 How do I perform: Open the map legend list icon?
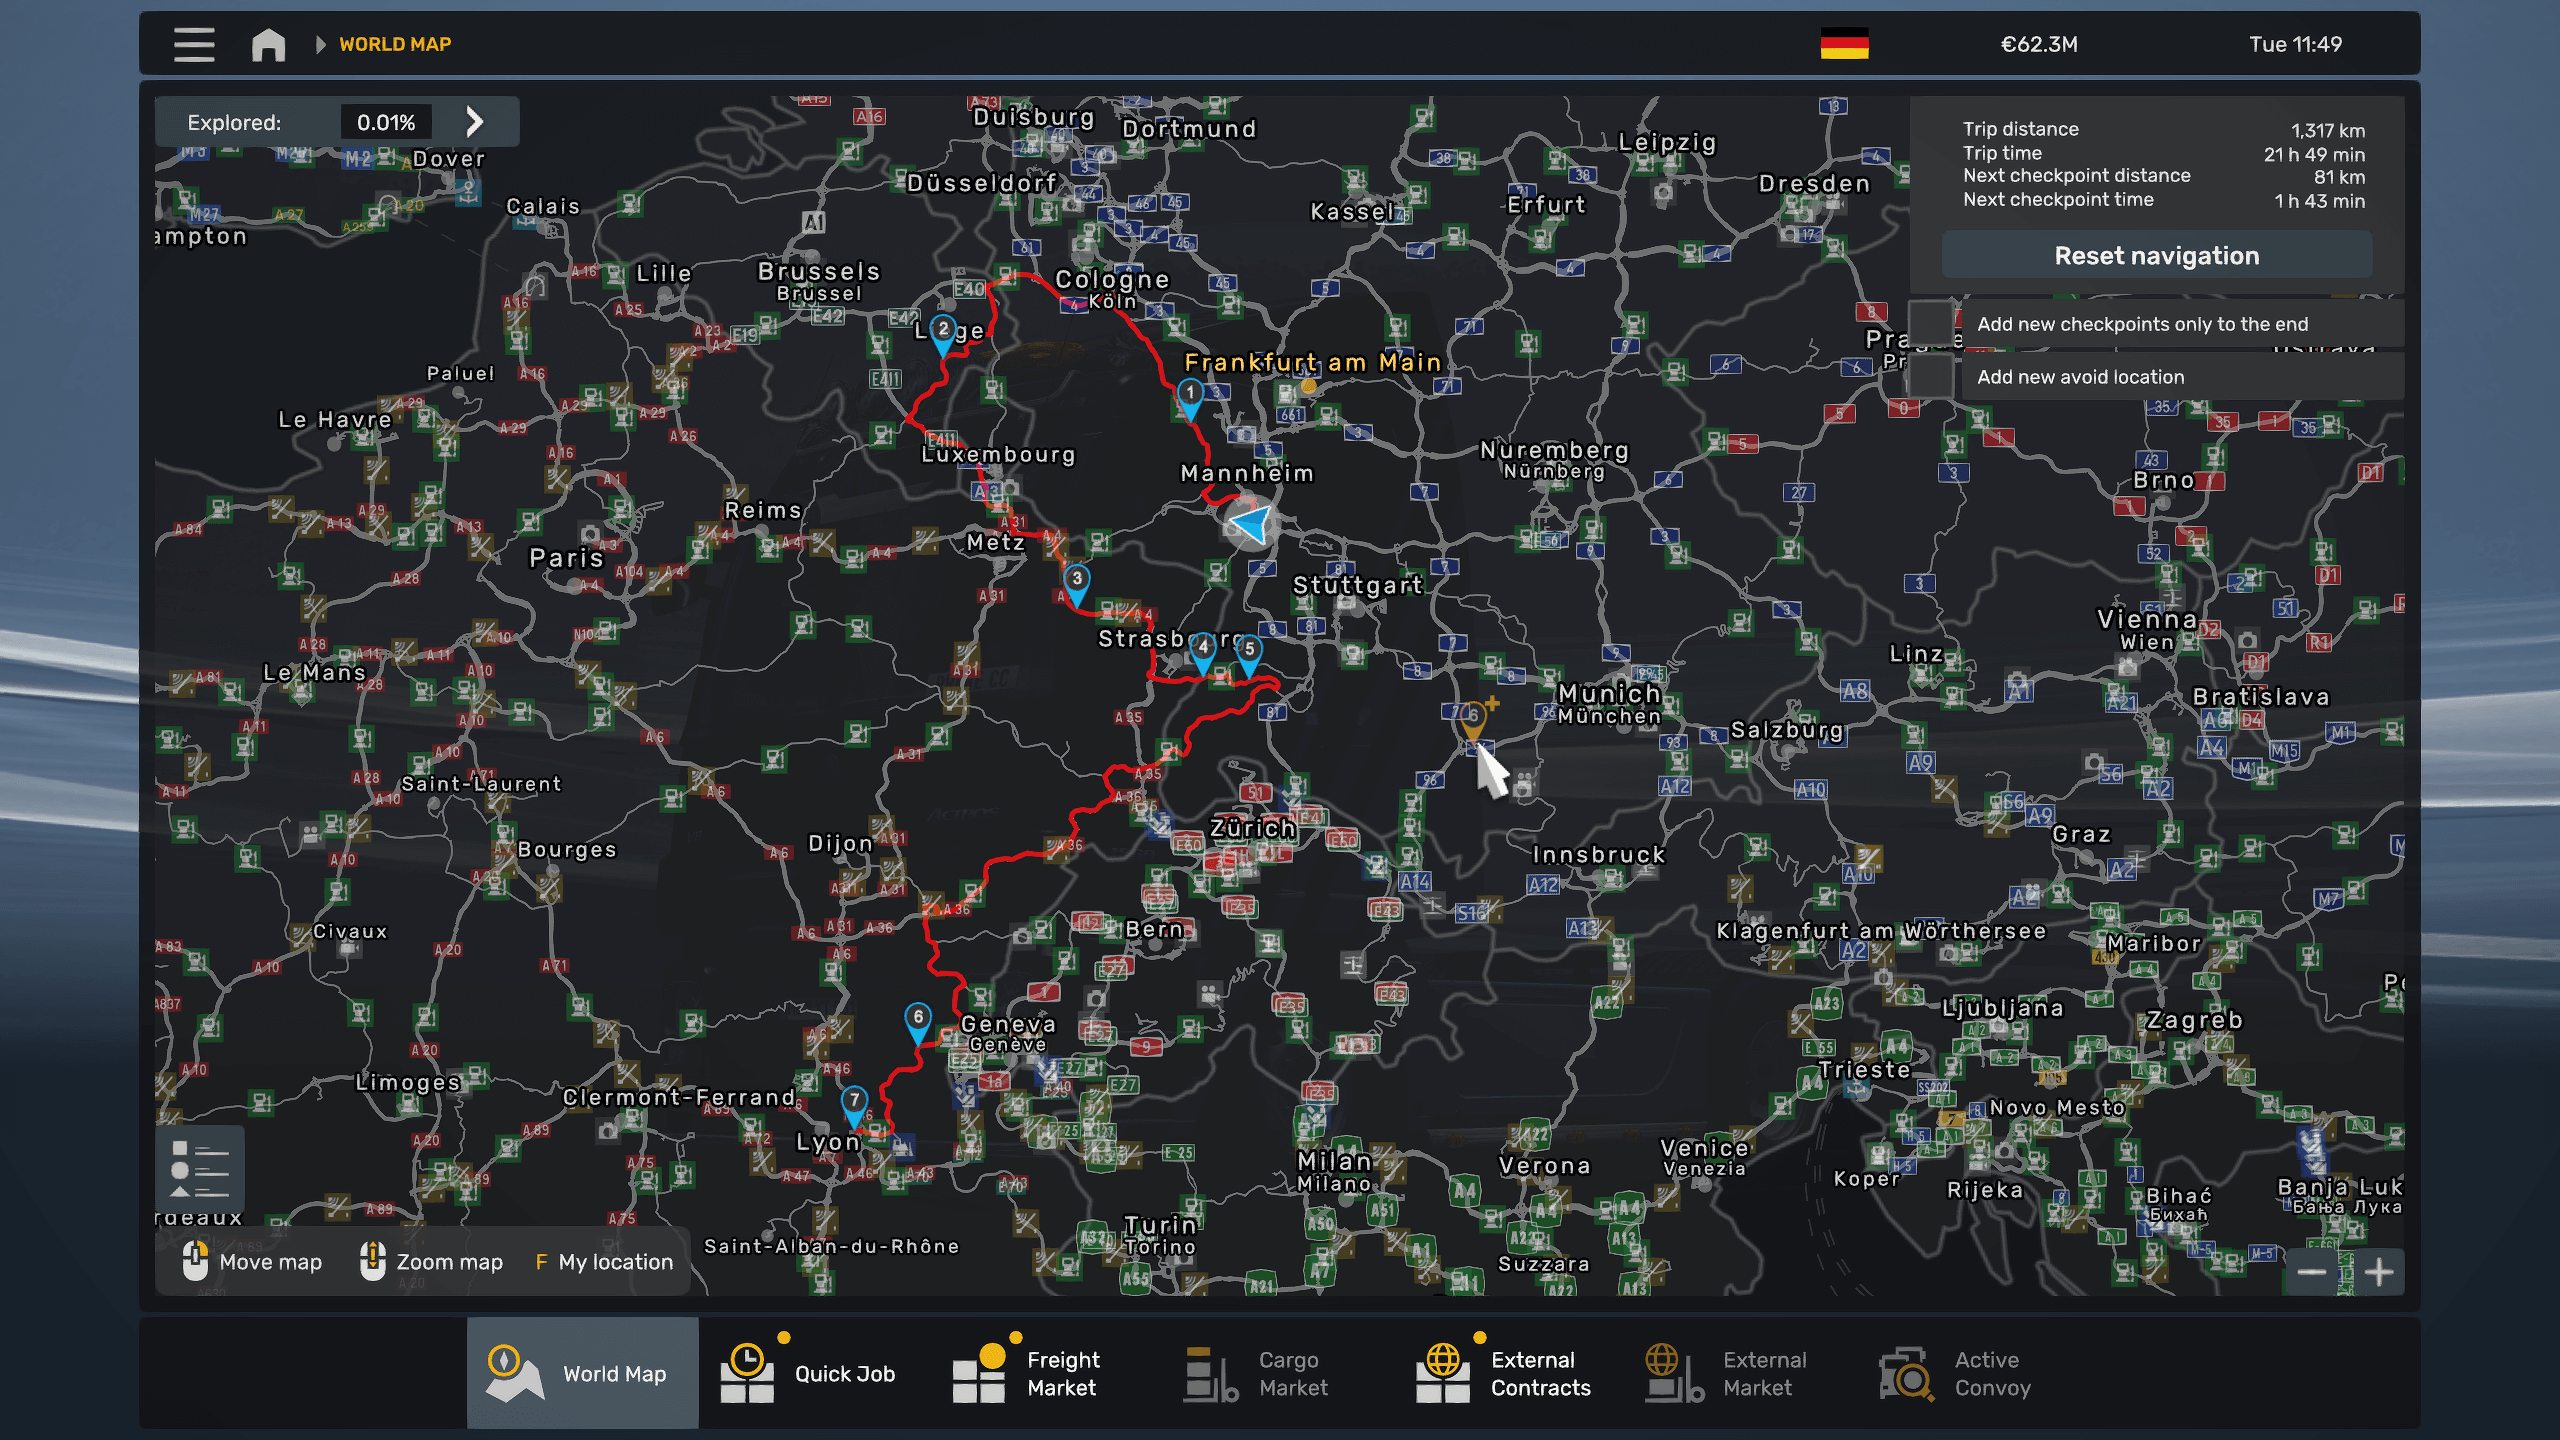coord(199,1168)
